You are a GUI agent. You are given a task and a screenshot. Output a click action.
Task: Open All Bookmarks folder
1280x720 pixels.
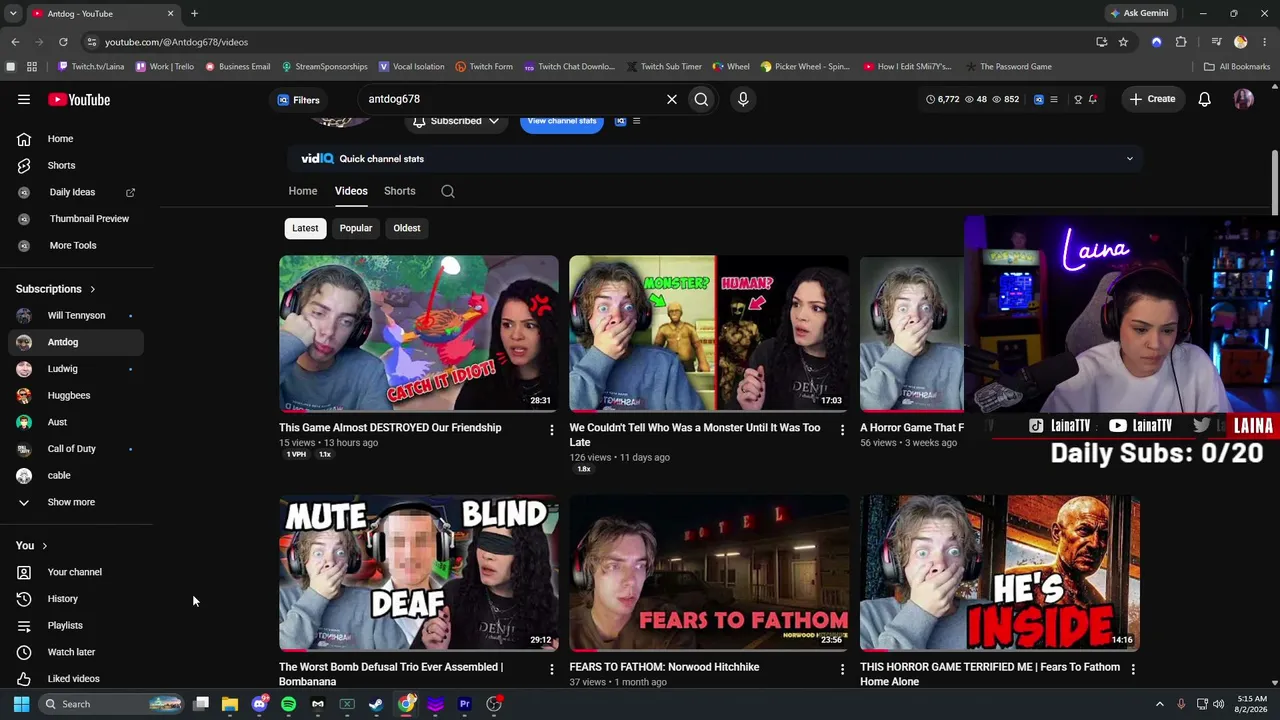(x=1237, y=67)
